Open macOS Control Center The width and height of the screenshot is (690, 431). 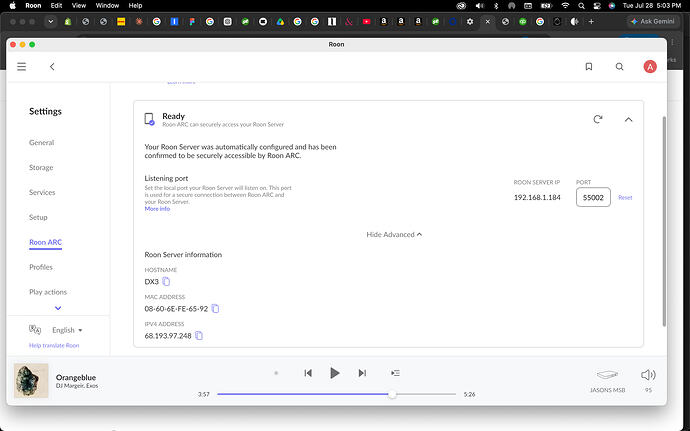pos(597,6)
